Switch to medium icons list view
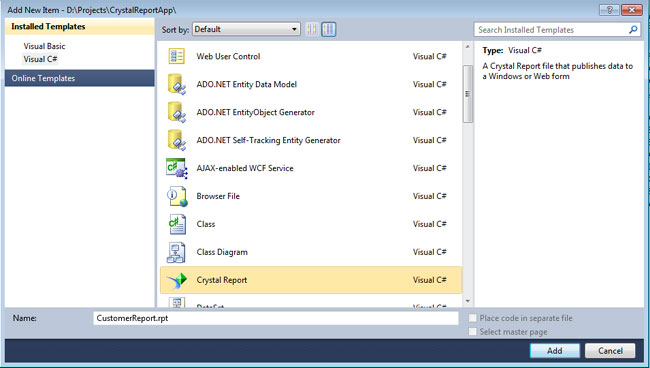 click(329, 29)
